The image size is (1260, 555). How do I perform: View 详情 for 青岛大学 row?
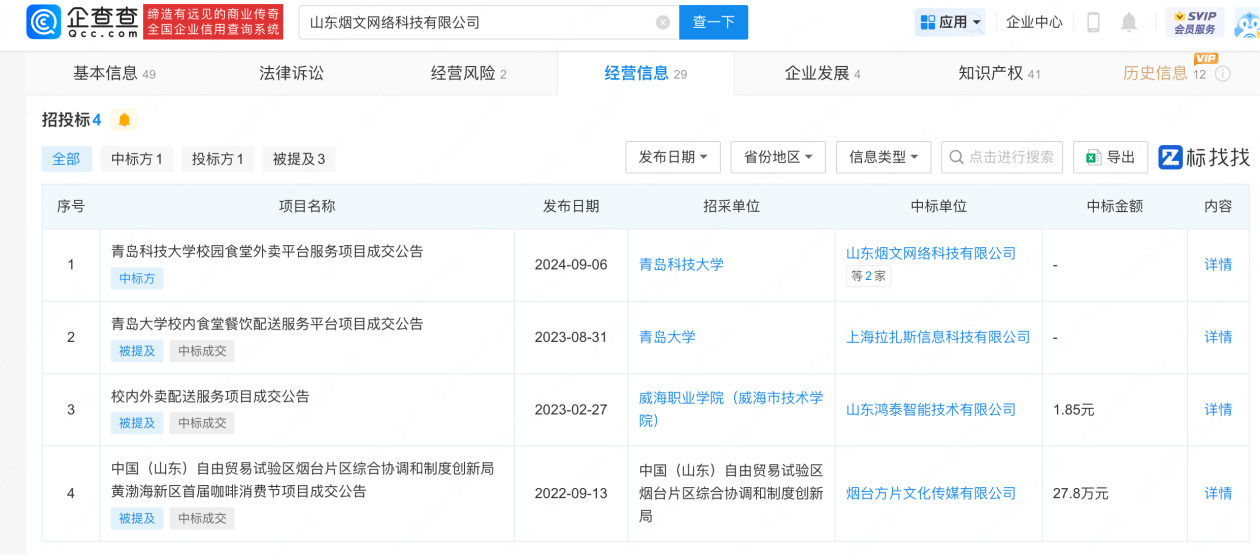tap(1218, 337)
